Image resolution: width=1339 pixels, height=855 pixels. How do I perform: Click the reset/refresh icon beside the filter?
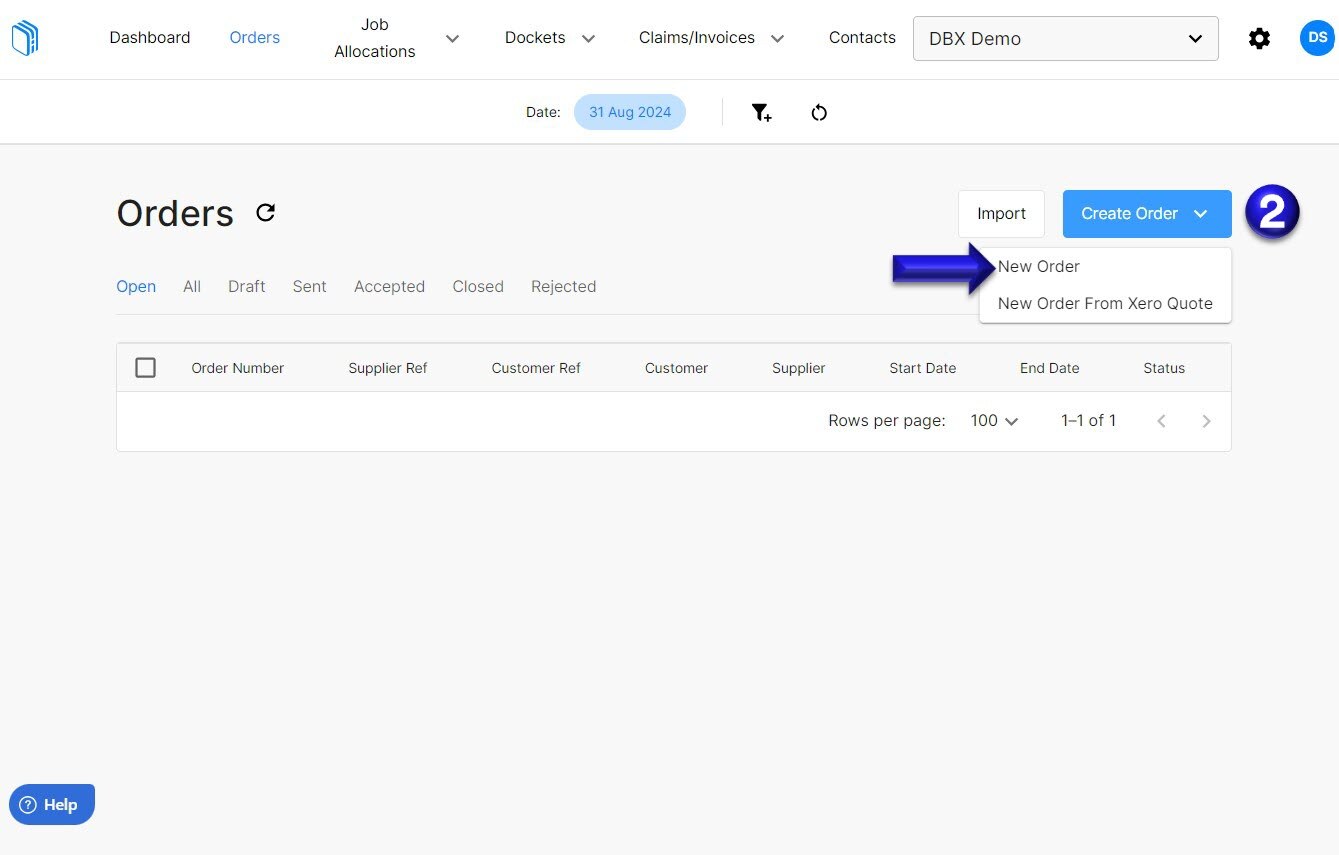point(819,112)
